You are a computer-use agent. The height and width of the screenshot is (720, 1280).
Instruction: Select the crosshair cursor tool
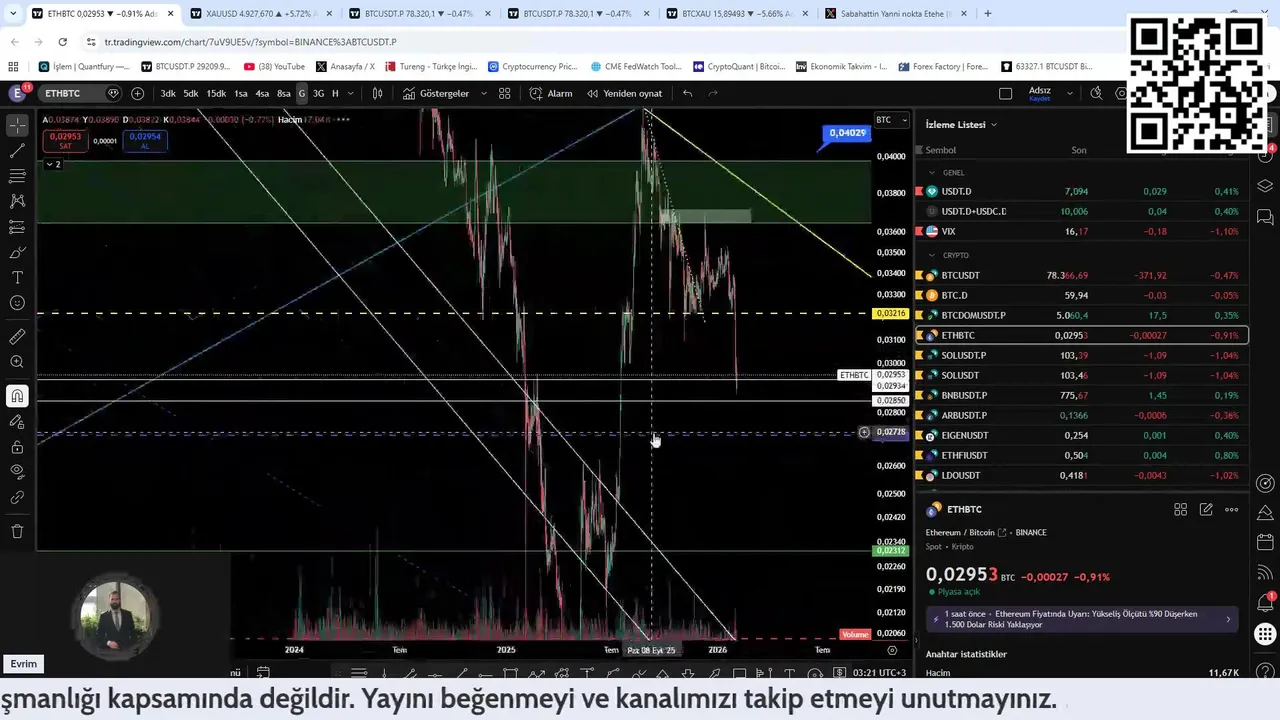coord(17,126)
